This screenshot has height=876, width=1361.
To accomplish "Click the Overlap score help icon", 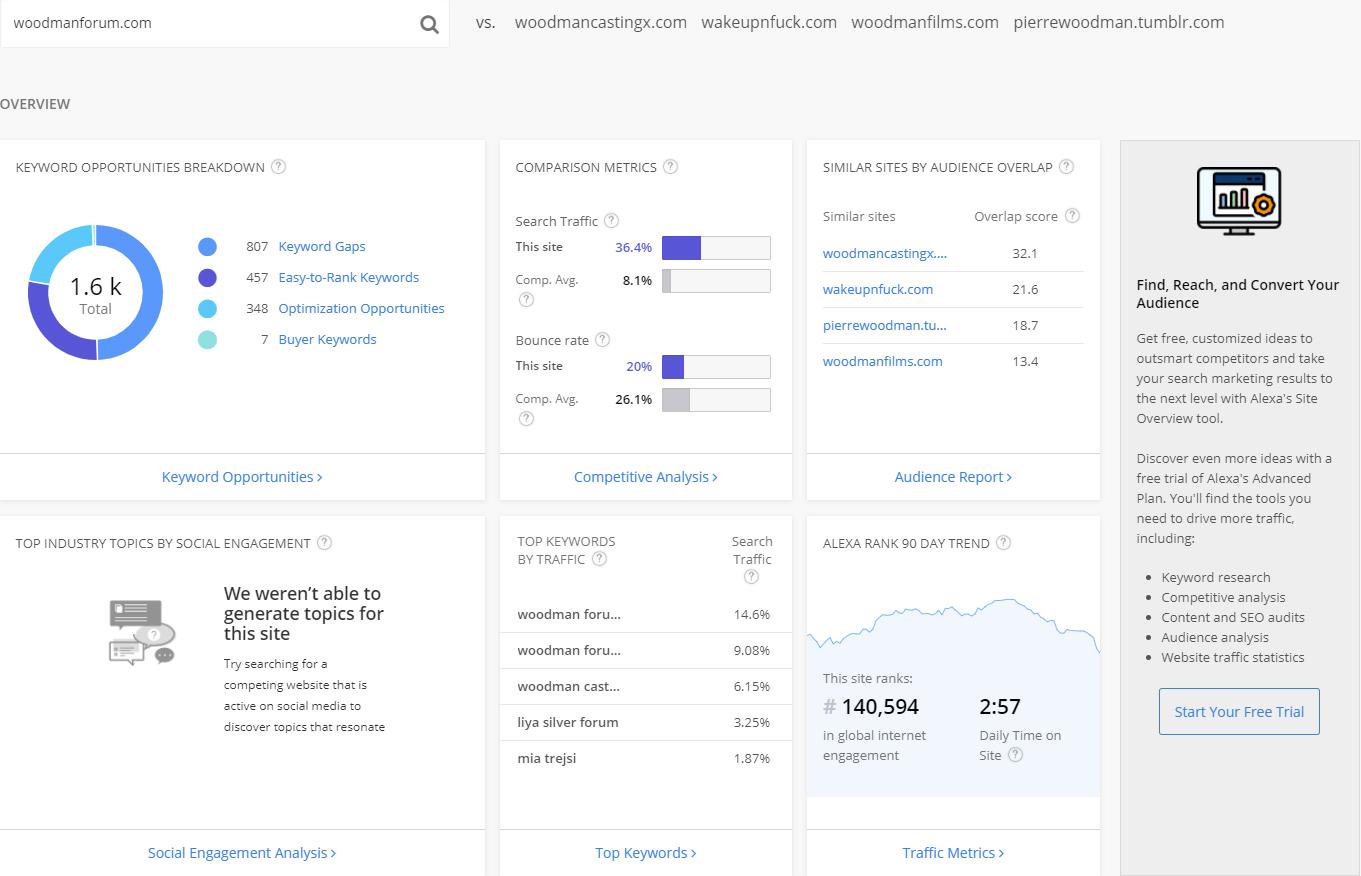I will click(x=1073, y=216).
